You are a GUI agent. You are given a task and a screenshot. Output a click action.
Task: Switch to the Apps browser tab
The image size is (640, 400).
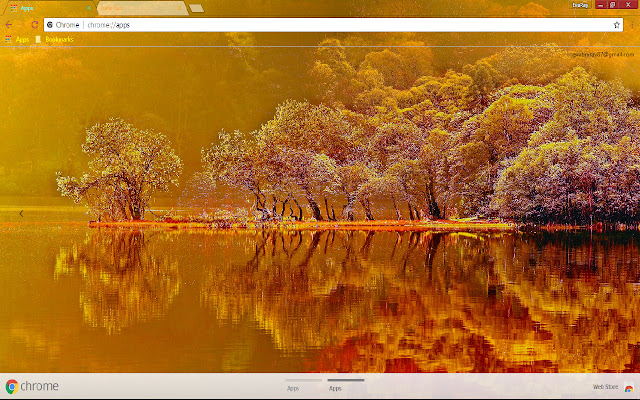49,8
